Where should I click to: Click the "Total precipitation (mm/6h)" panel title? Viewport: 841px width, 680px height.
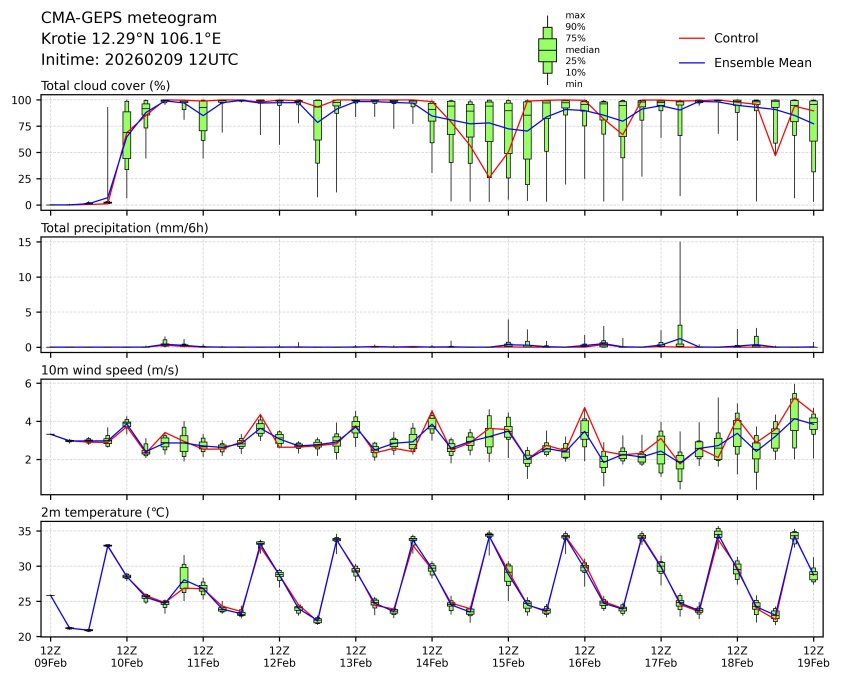pyautogui.click(x=123, y=228)
